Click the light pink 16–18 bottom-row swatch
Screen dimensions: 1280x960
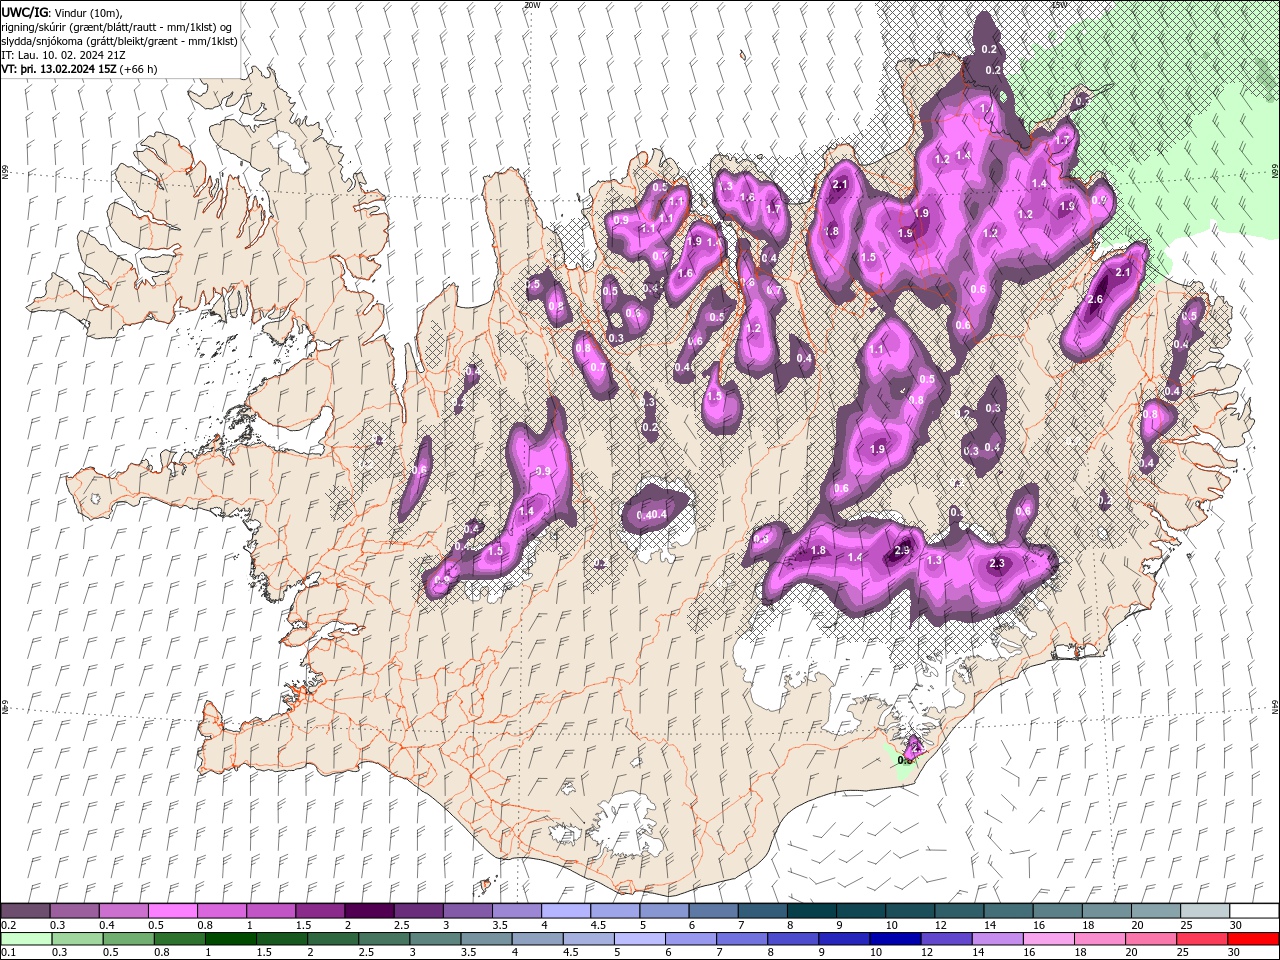point(1049,939)
